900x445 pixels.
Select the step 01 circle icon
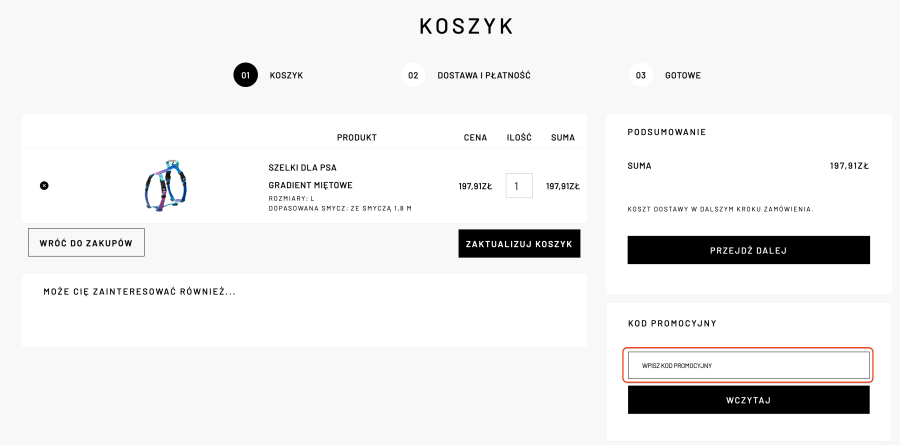tap(246, 75)
